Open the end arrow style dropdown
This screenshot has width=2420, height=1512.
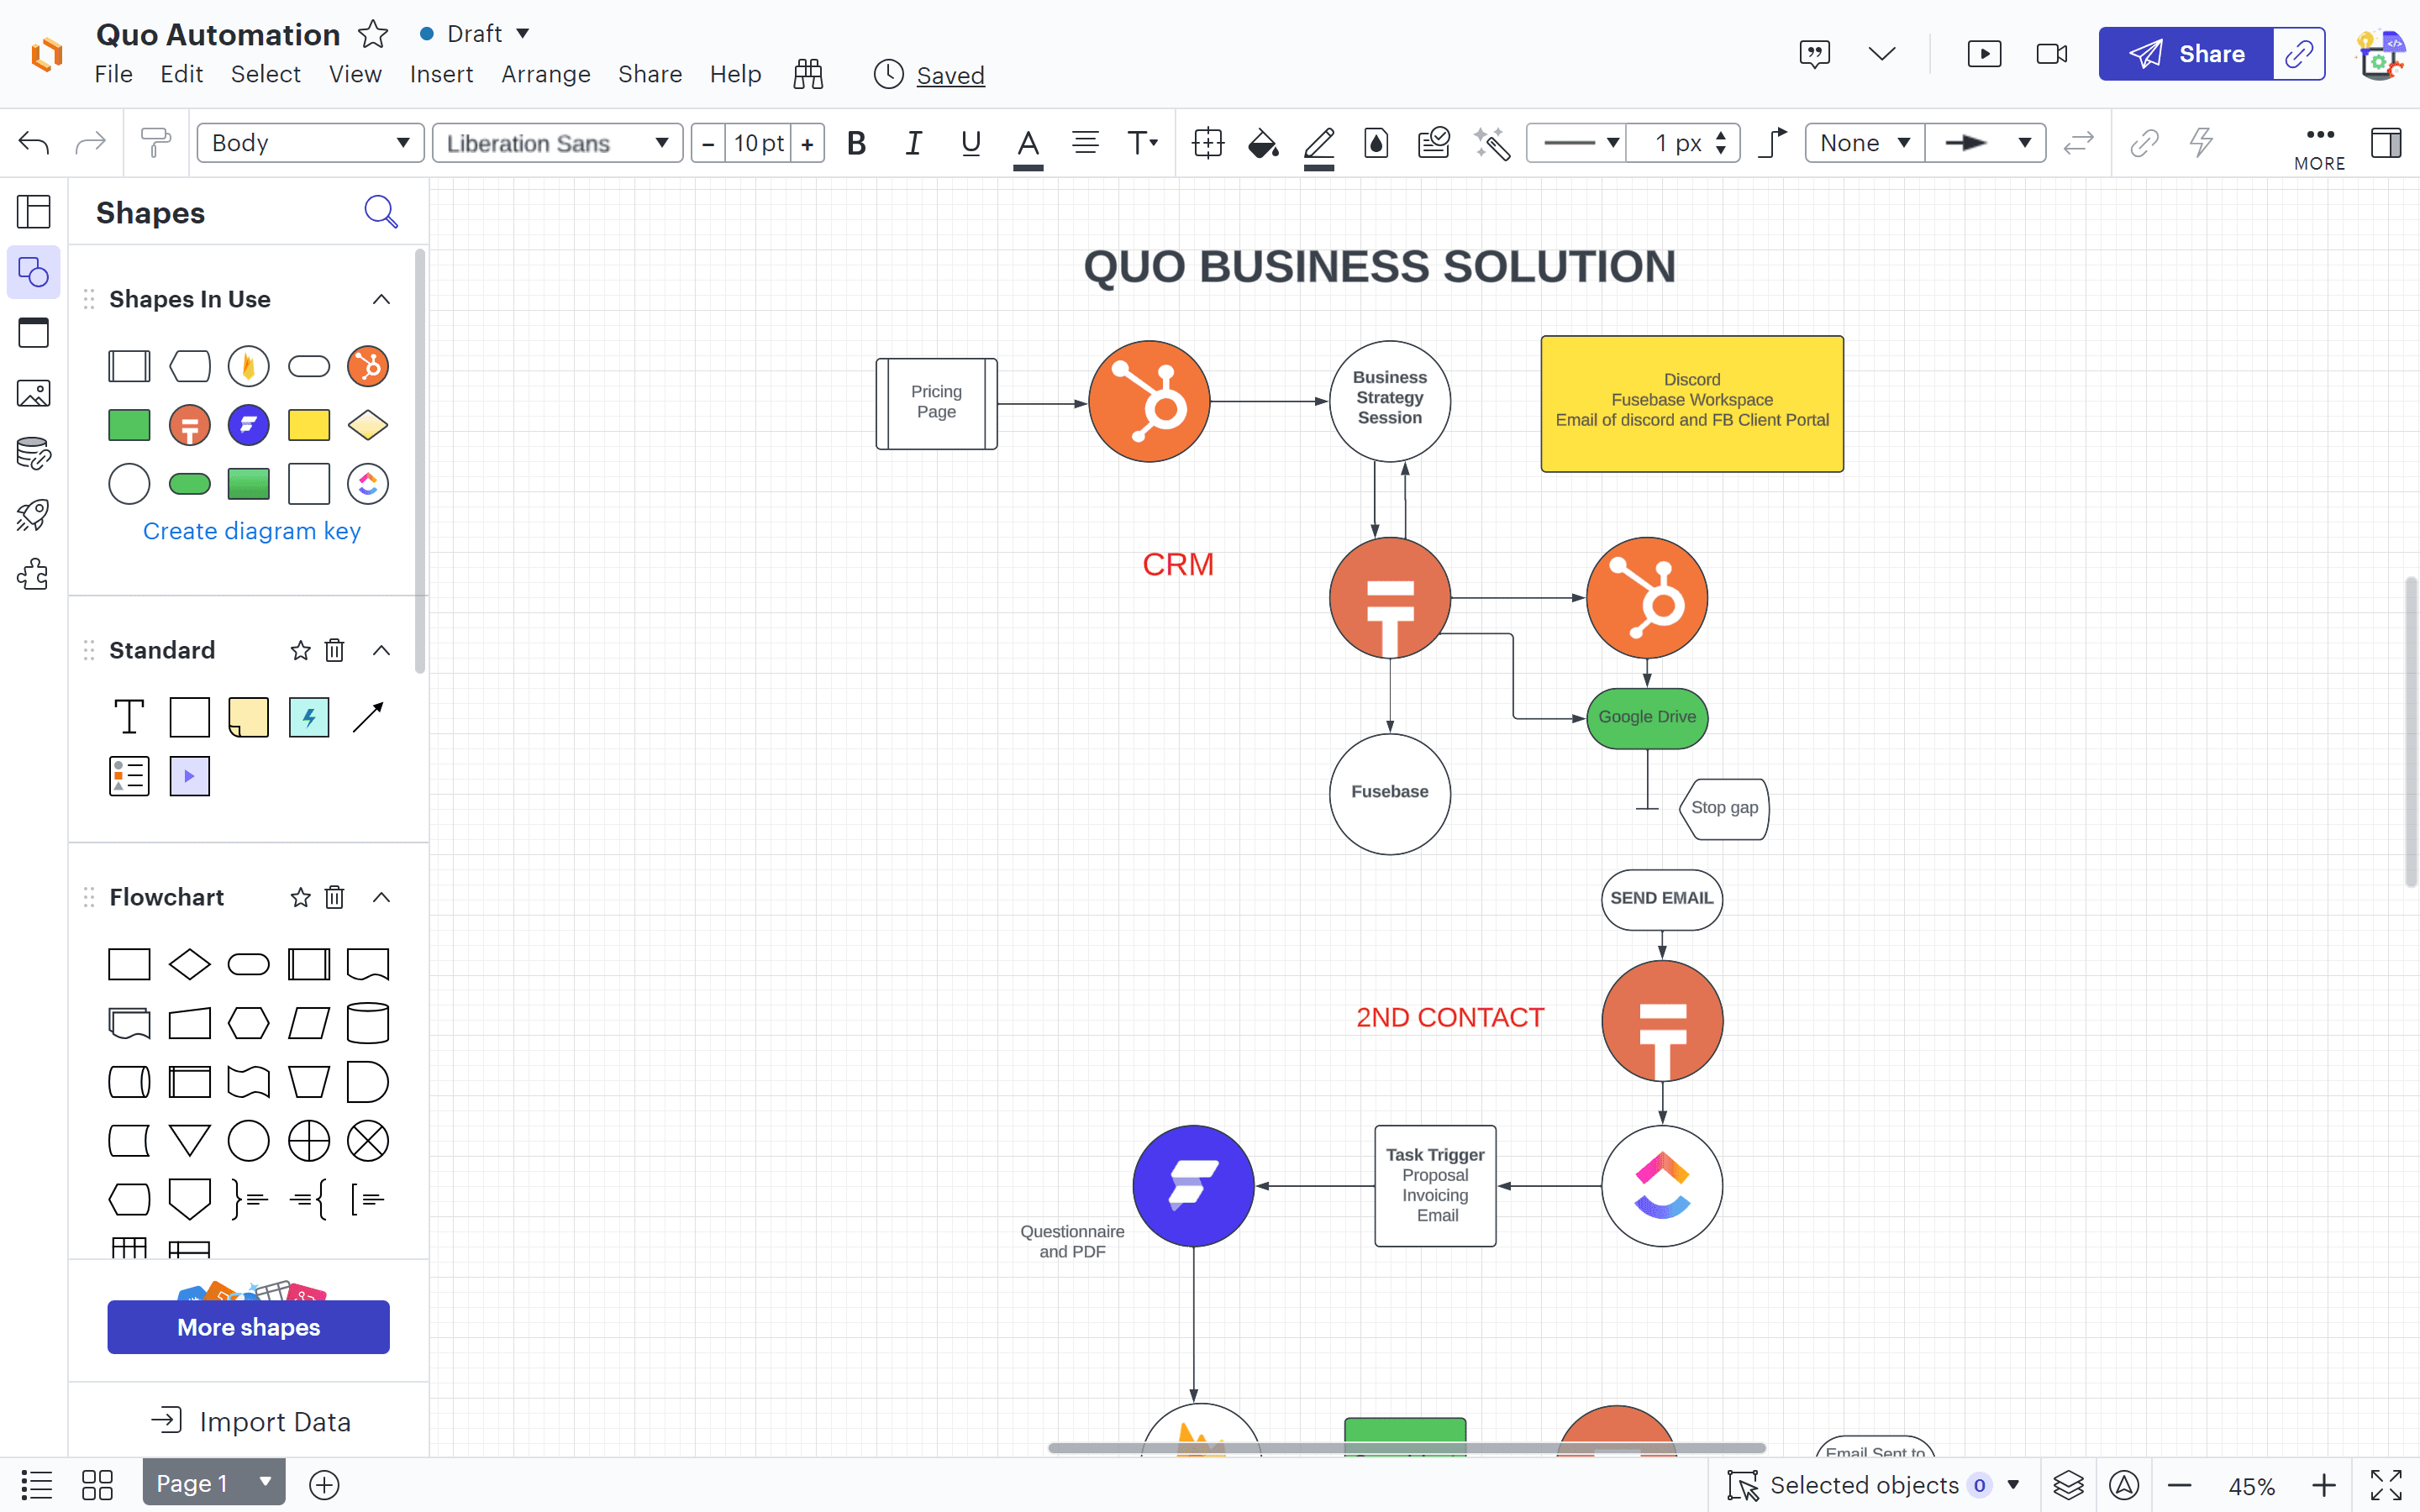click(1986, 143)
